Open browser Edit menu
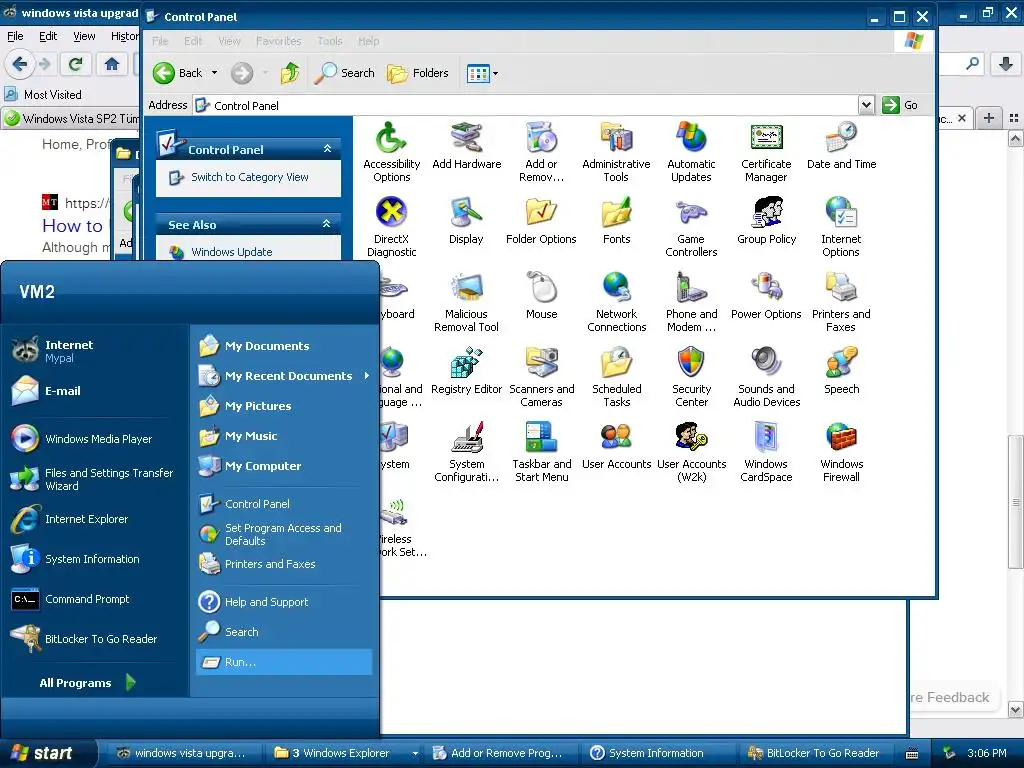 (x=48, y=37)
